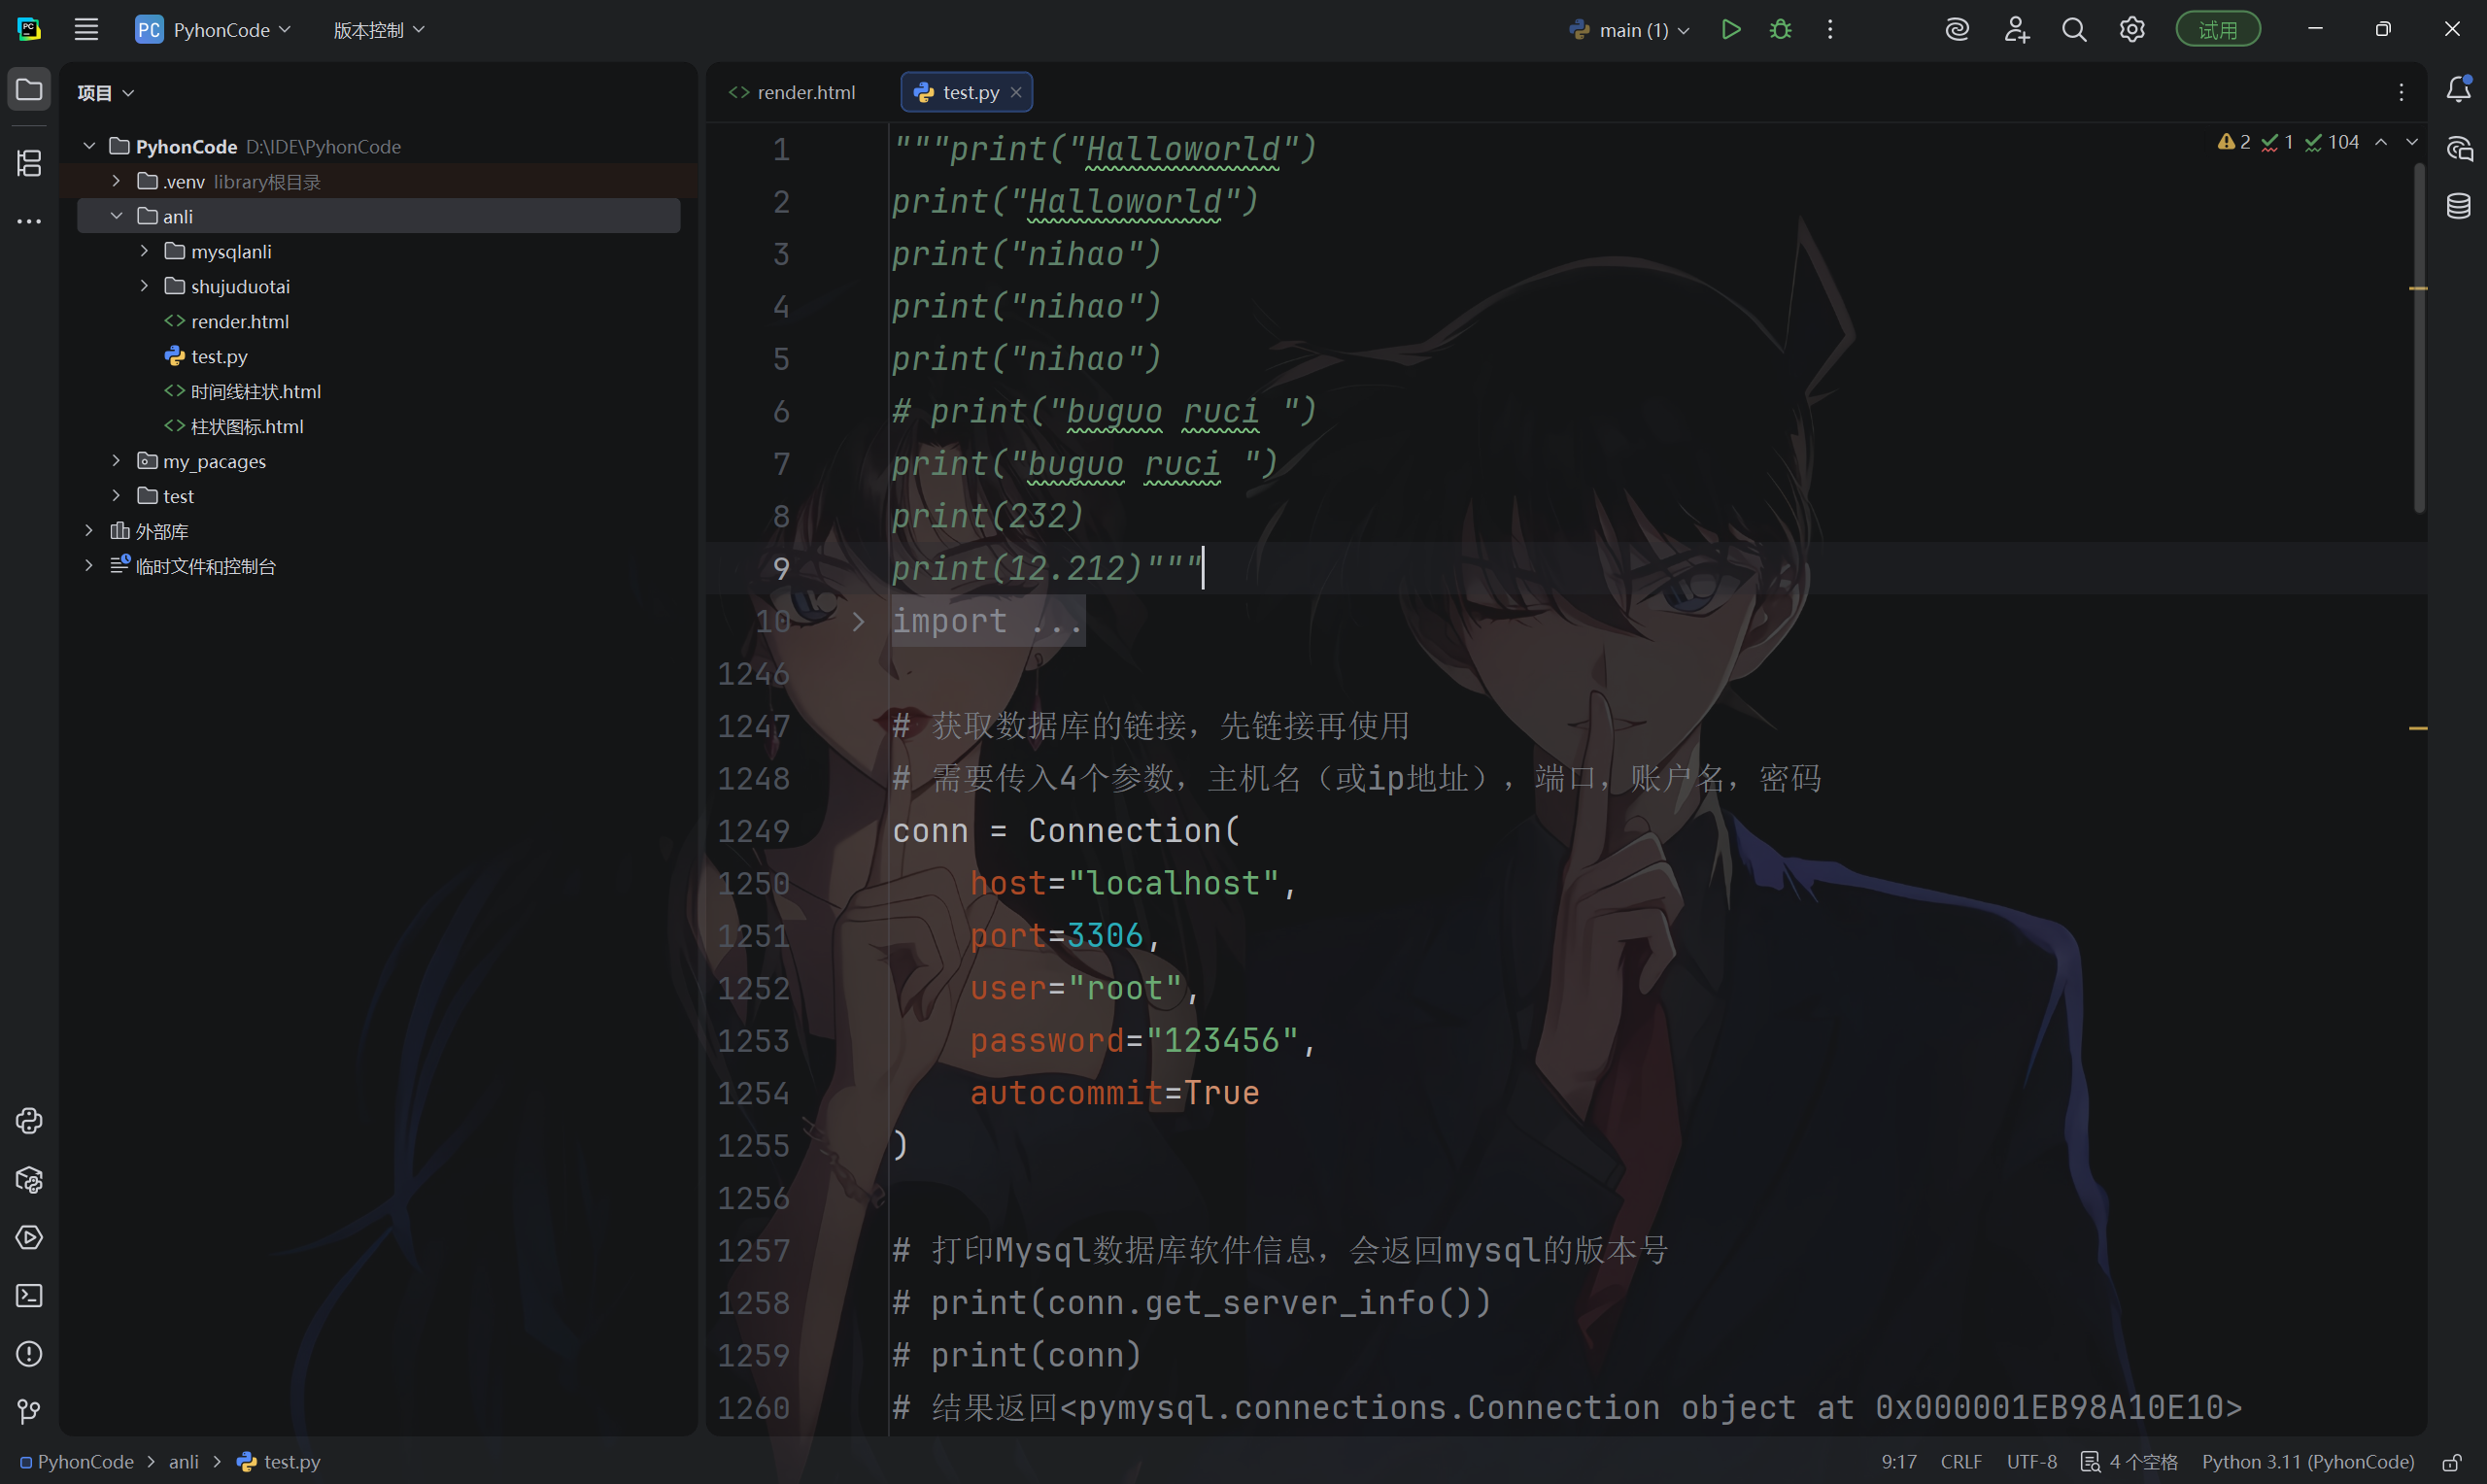Run the main configuration with the green play icon
2487x1484 pixels.
click(1731, 30)
